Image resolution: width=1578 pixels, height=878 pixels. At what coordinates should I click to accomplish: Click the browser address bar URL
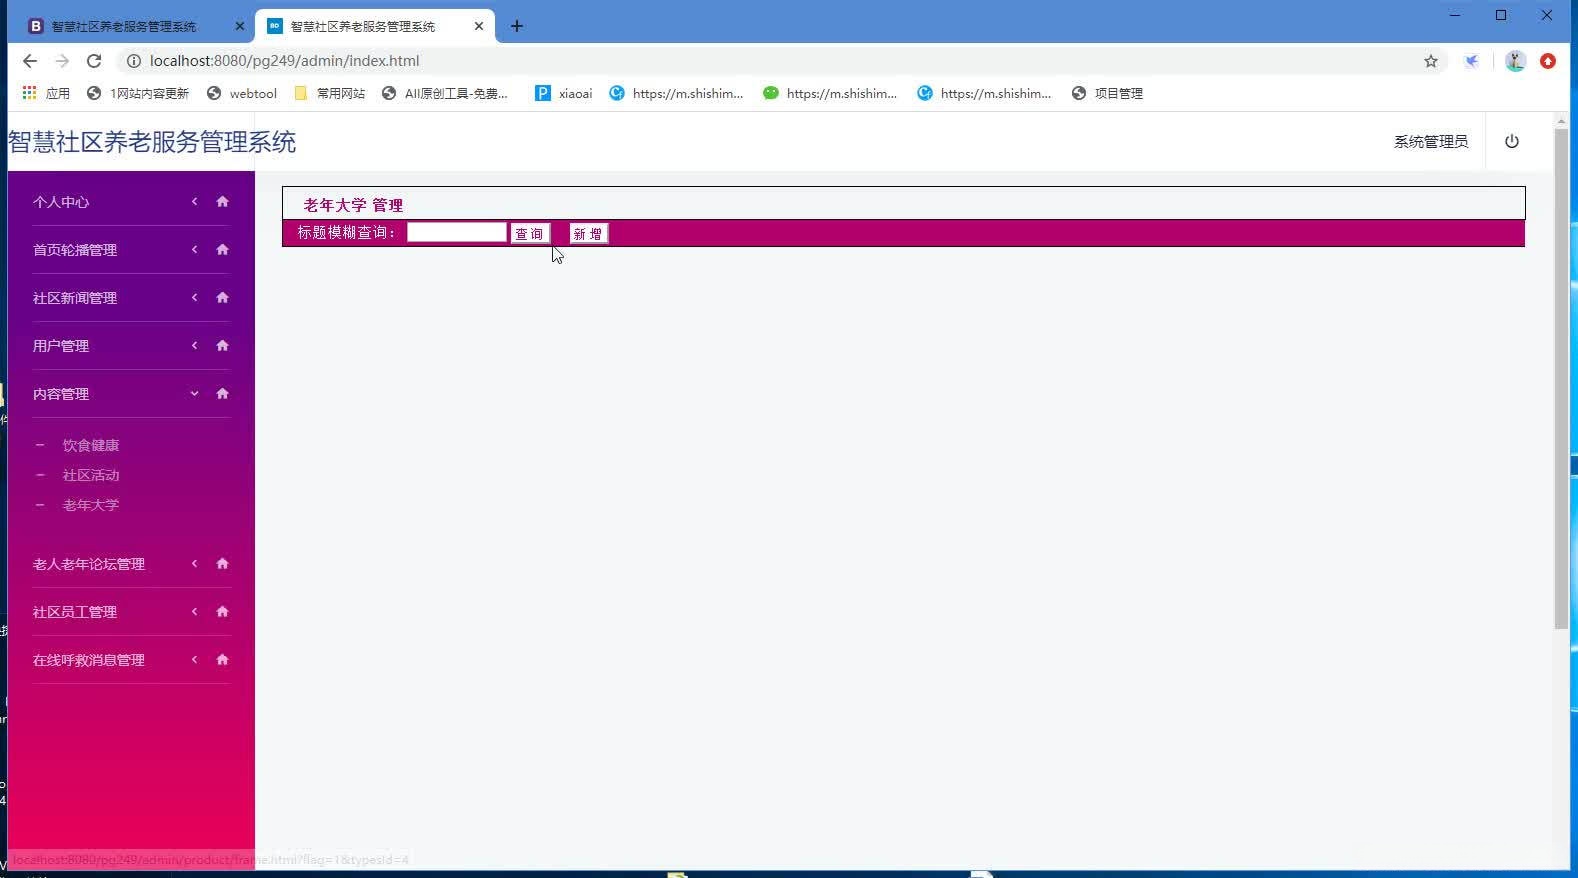[285, 61]
